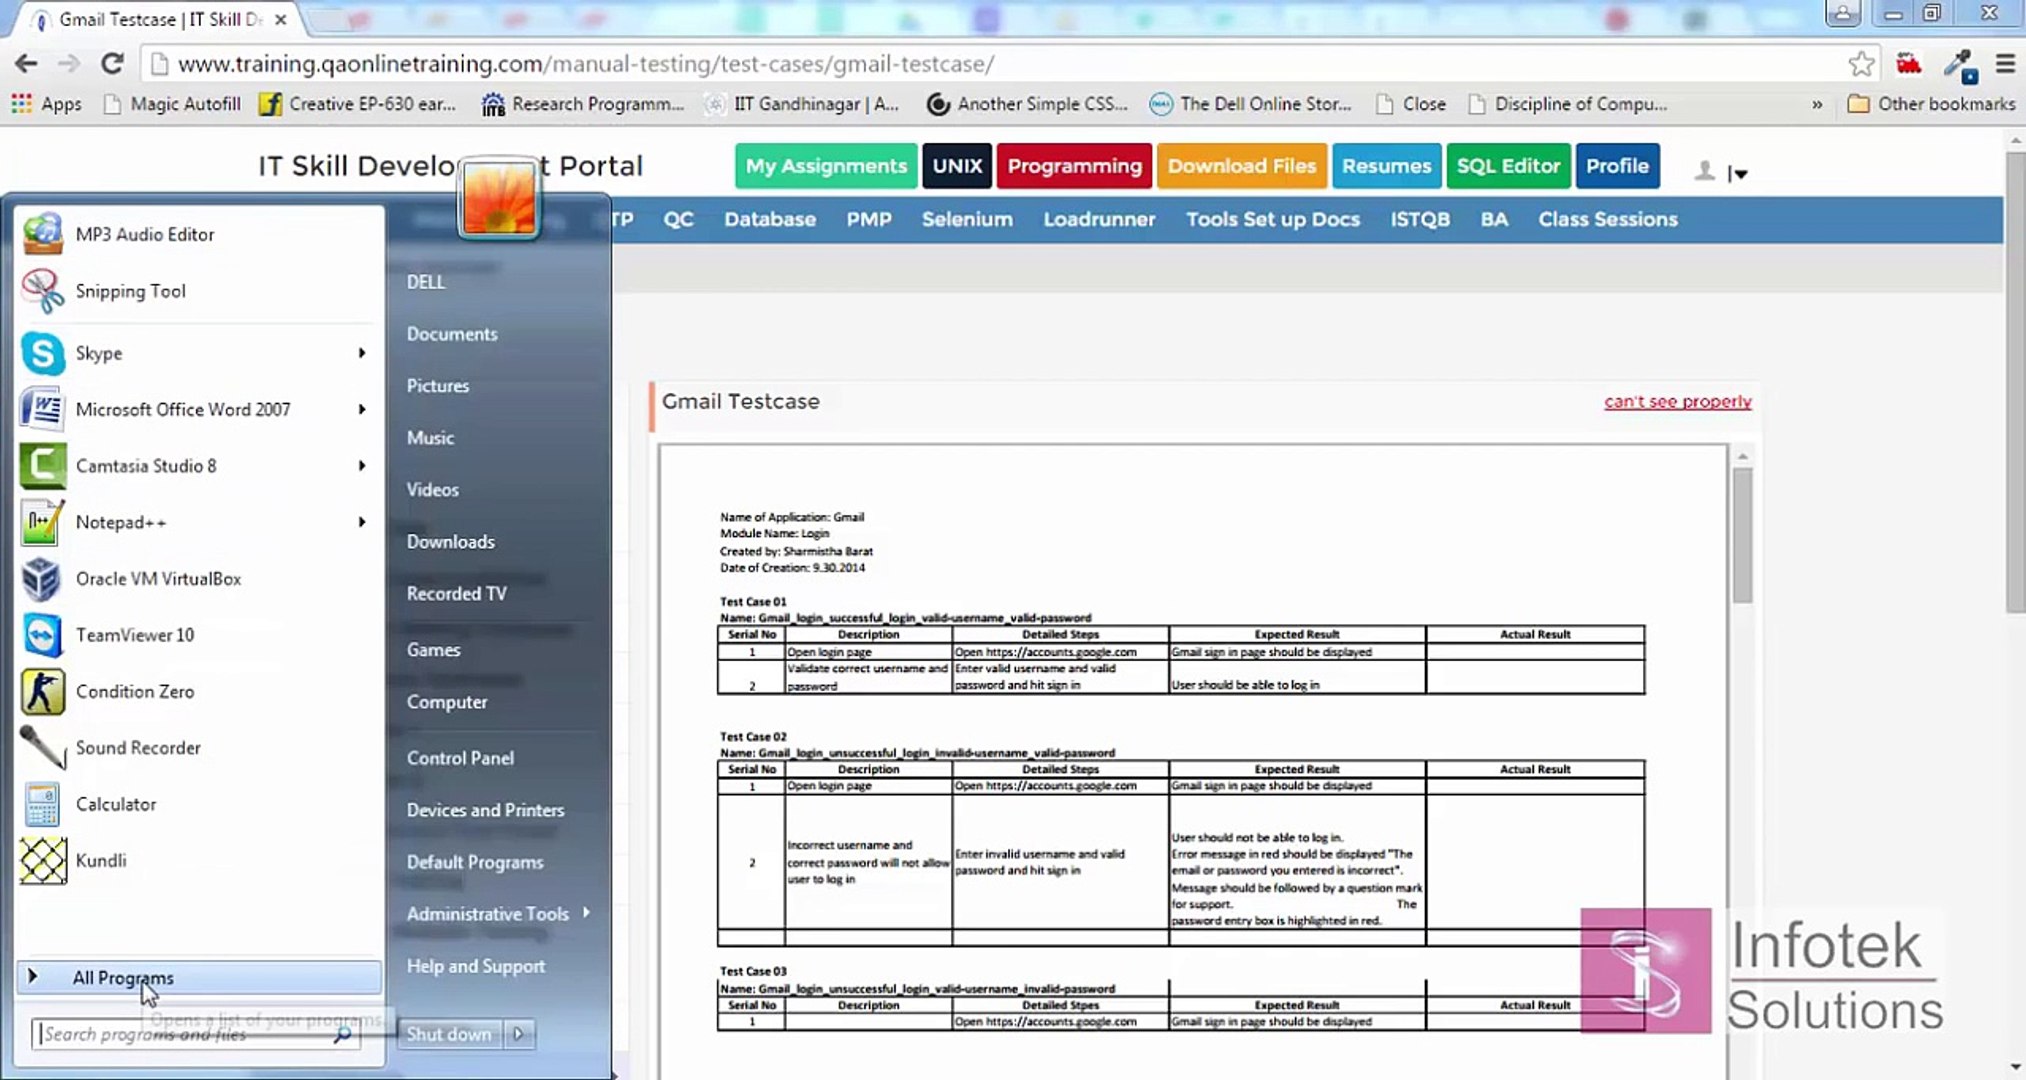The width and height of the screenshot is (2026, 1080).
Task: Click the browser reload icon
Action: click(x=112, y=64)
